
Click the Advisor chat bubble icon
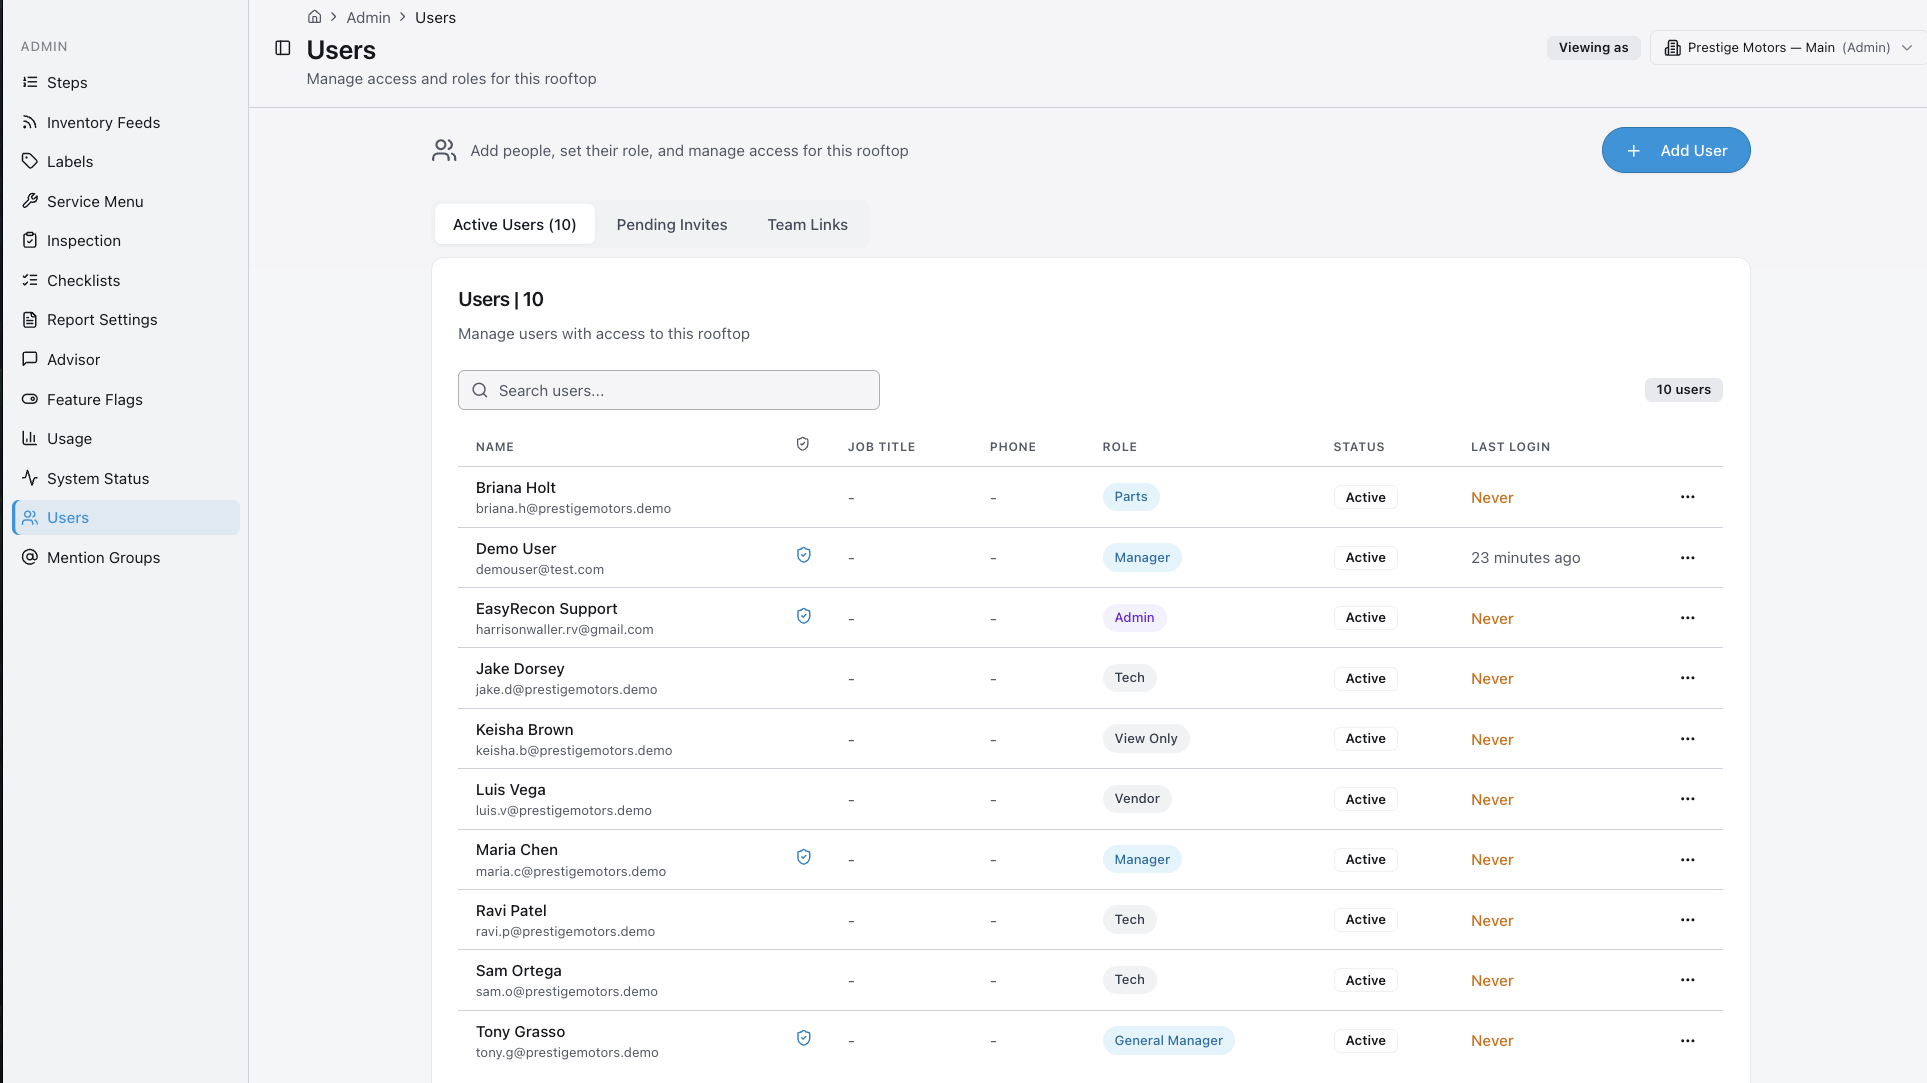(30, 359)
